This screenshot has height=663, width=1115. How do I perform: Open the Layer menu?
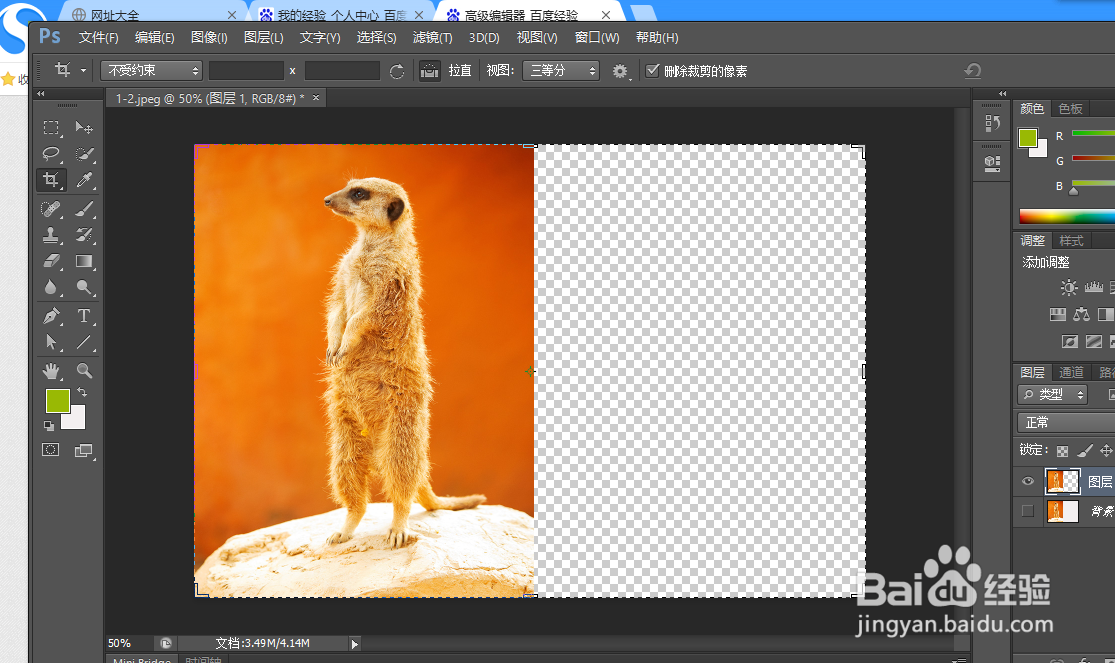tap(263, 37)
